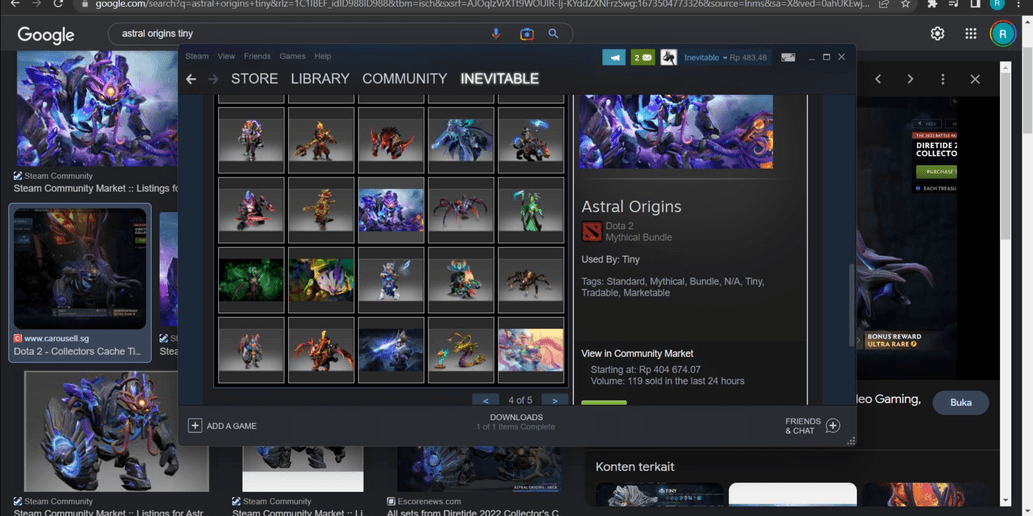This screenshot has width=1033, height=516.
Task: Start Google voice search microphone
Action: click(x=496, y=34)
